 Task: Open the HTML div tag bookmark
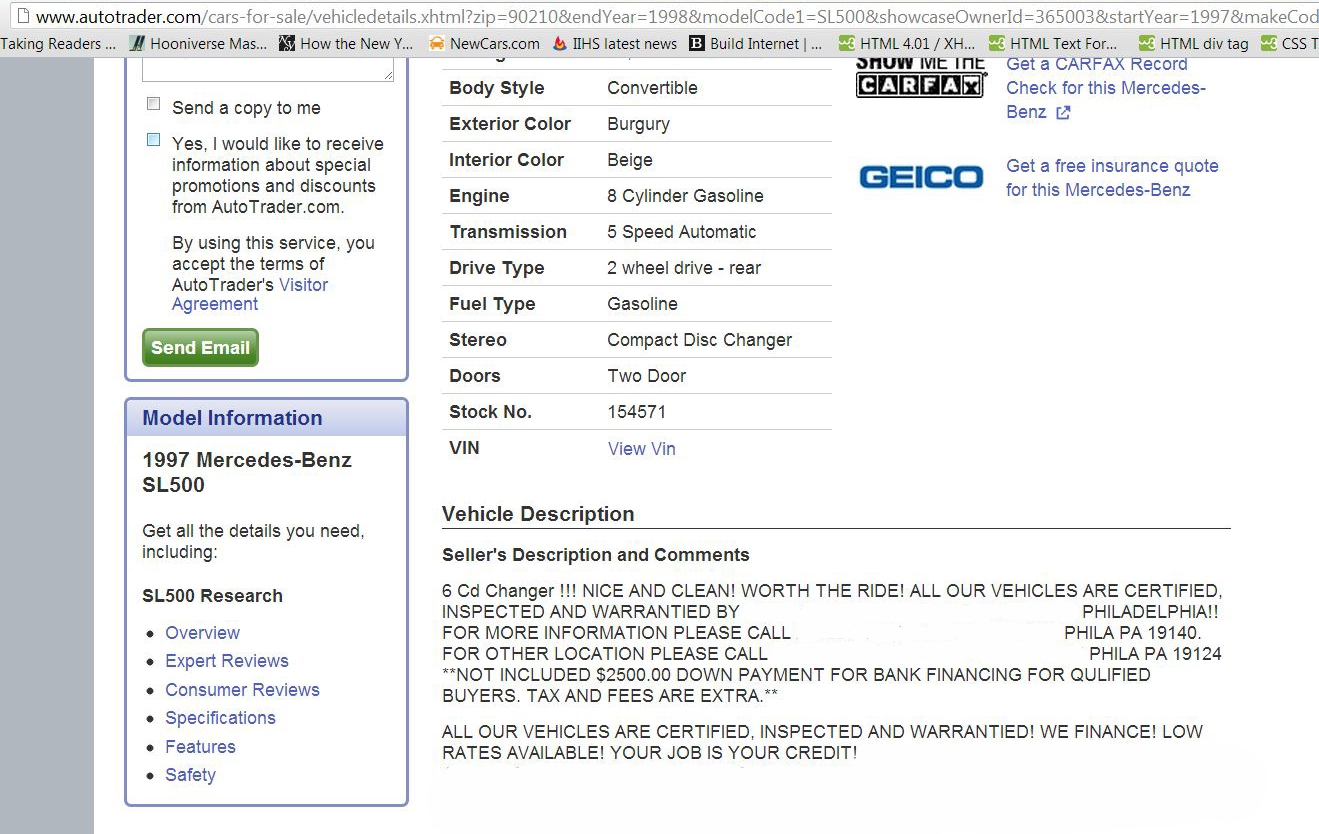click(1193, 44)
